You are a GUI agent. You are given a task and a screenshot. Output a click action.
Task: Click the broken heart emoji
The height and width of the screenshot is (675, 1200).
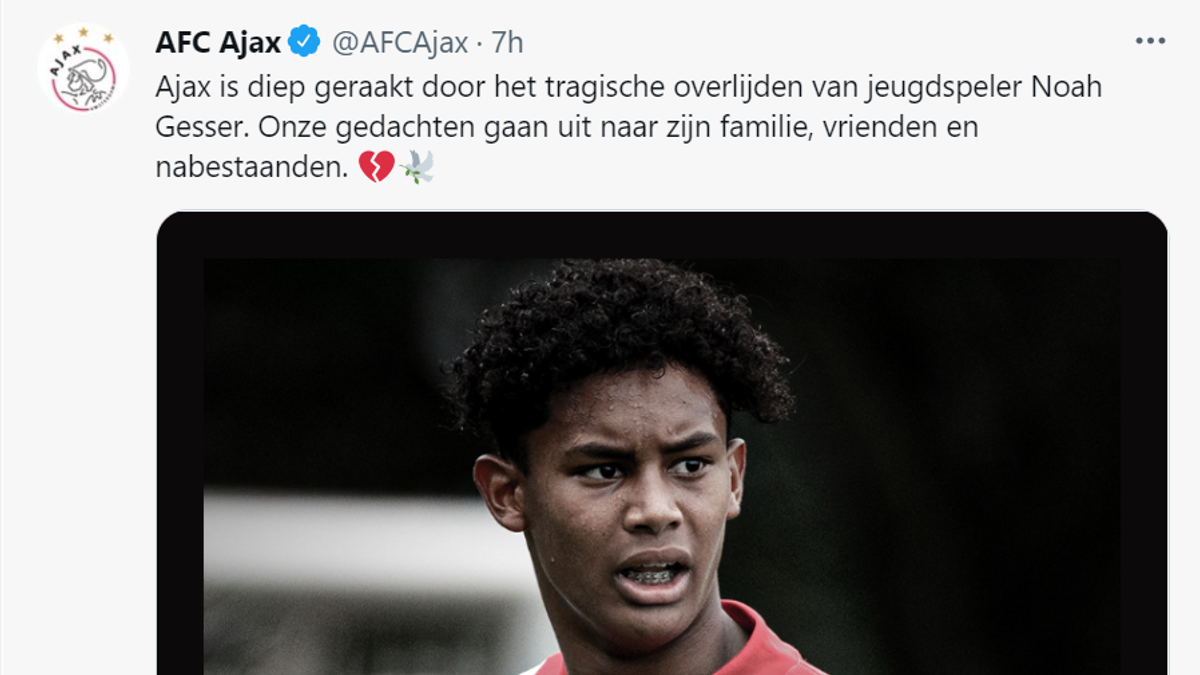pyautogui.click(x=376, y=169)
